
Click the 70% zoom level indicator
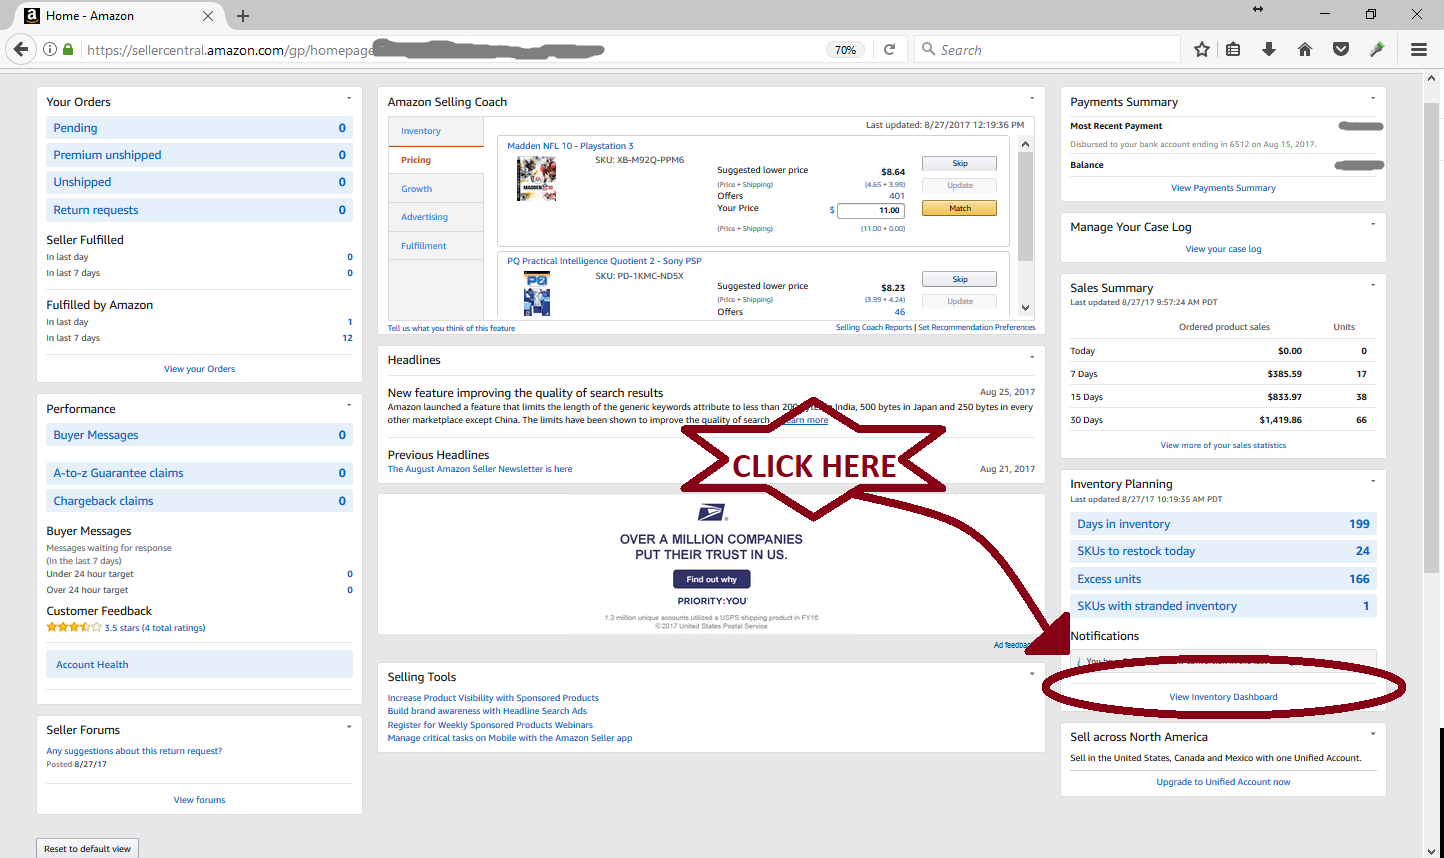point(846,49)
